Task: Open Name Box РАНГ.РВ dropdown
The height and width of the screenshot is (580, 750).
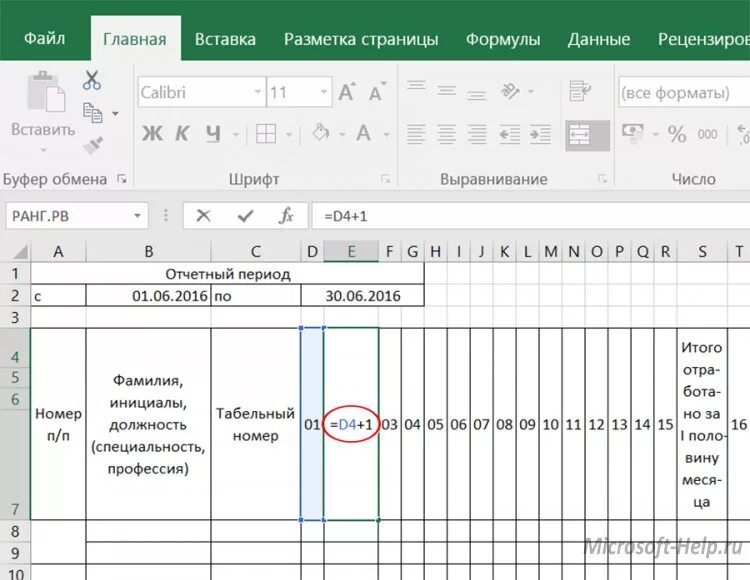Action: pos(137,216)
